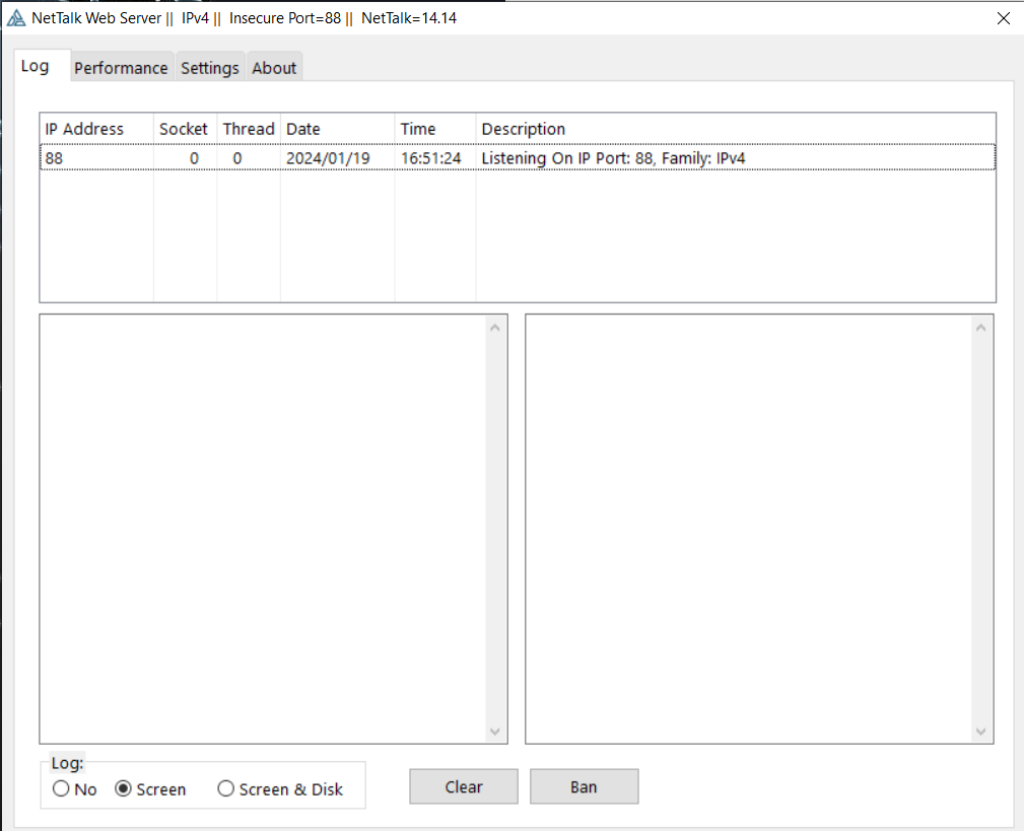This screenshot has height=831, width=1024.
Task: Go to the About tab
Action: [274, 68]
